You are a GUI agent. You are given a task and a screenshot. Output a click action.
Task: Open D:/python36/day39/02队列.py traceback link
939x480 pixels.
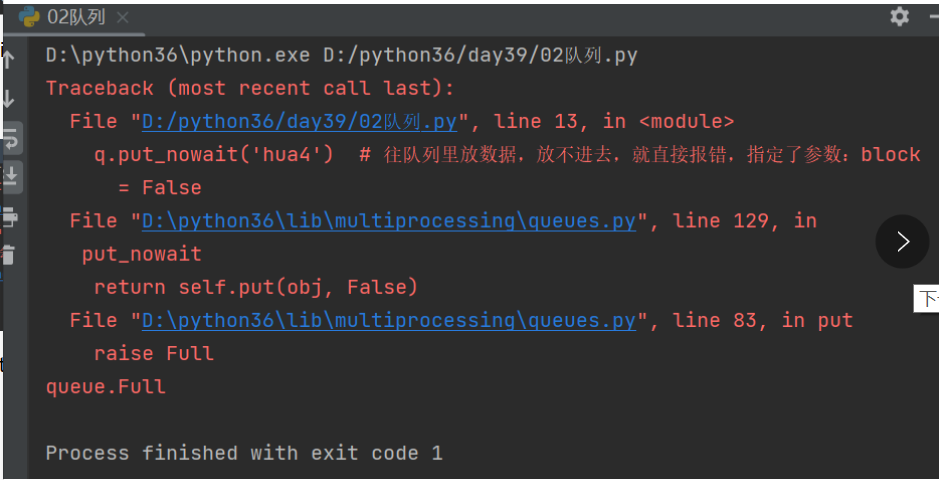click(x=299, y=121)
